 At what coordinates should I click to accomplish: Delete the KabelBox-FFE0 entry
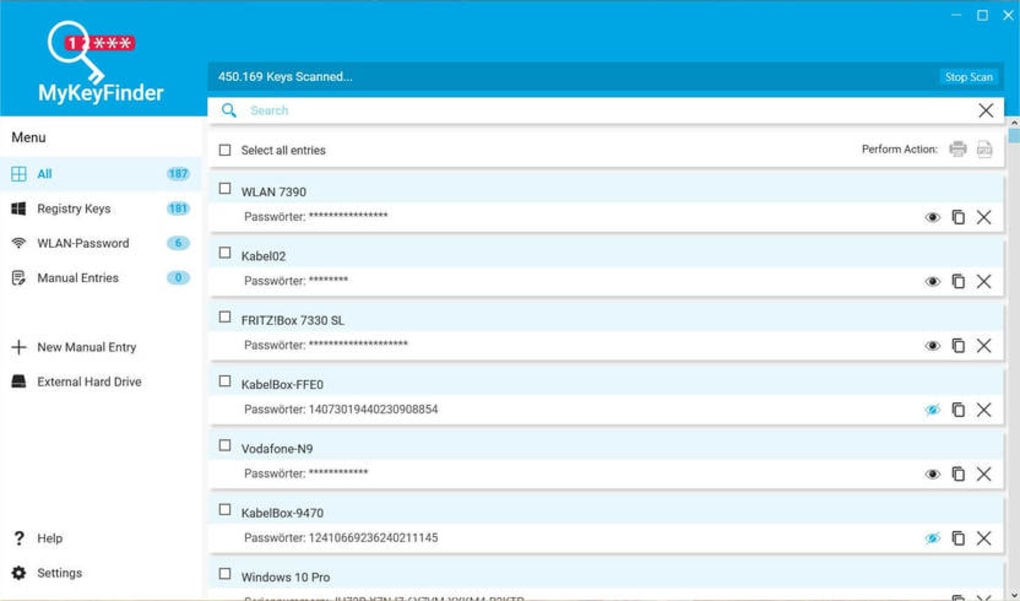tap(984, 410)
